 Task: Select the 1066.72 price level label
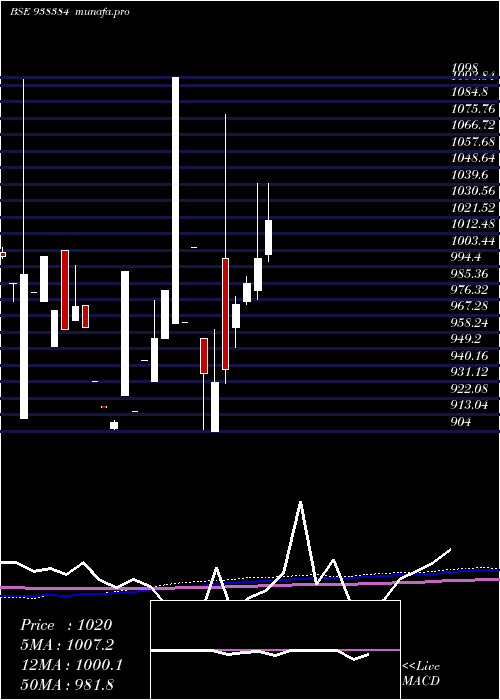(473, 125)
